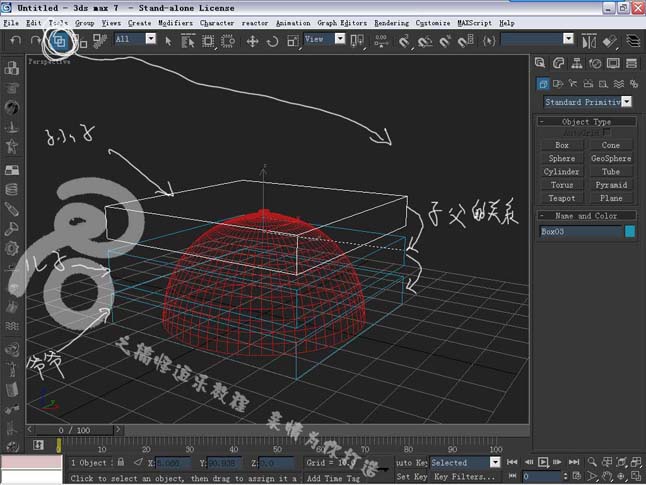
Task: Click the Mirror Selected Objects icon
Action: [589, 41]
